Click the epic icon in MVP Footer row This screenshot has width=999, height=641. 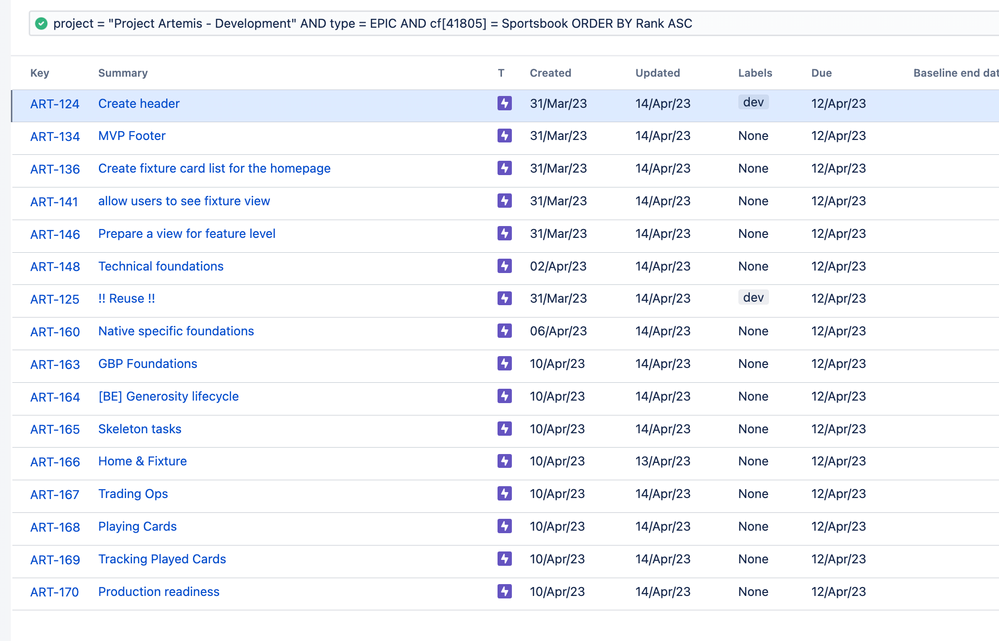(505, 136)
